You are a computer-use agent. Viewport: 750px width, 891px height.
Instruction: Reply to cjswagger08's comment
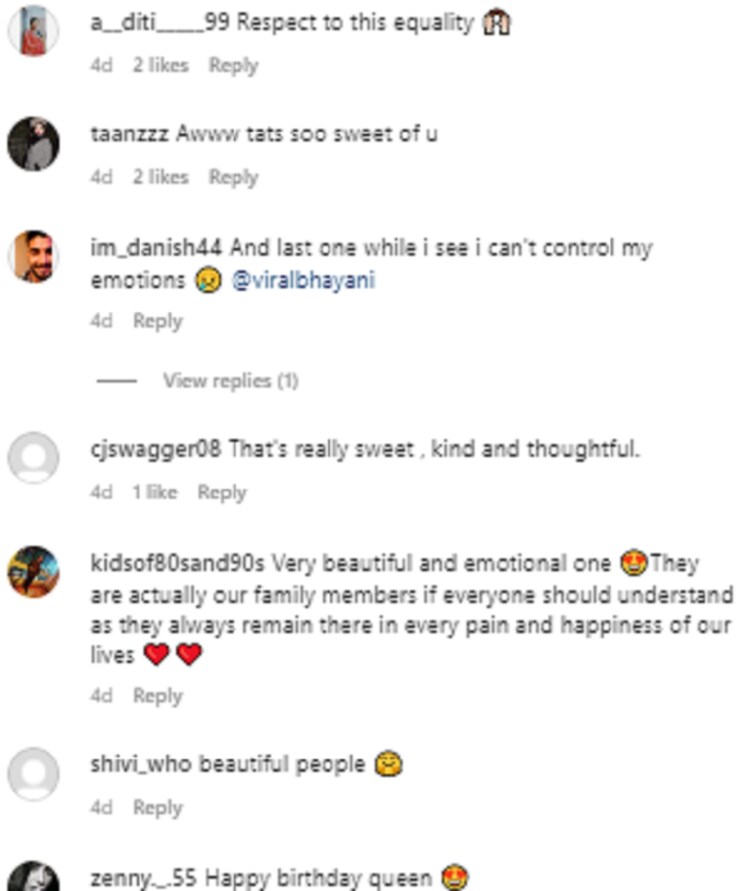click(222, 493)
